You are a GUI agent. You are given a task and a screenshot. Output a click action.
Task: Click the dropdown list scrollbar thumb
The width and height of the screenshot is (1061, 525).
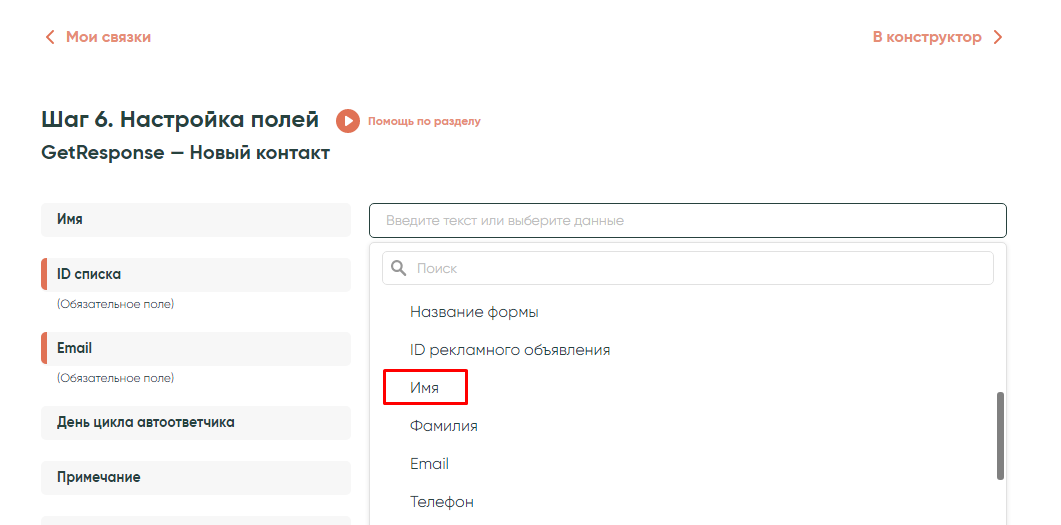point(1000,435)
